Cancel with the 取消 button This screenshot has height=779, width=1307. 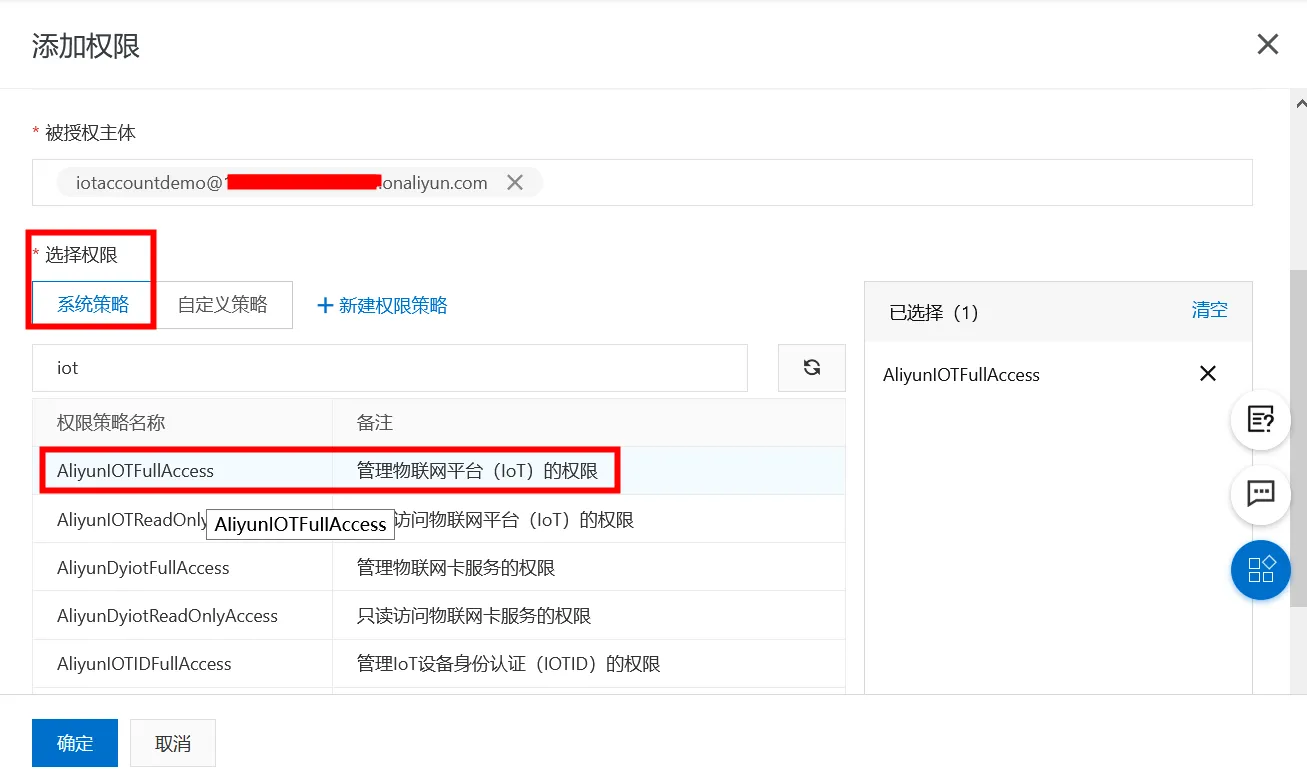point(173,743)
